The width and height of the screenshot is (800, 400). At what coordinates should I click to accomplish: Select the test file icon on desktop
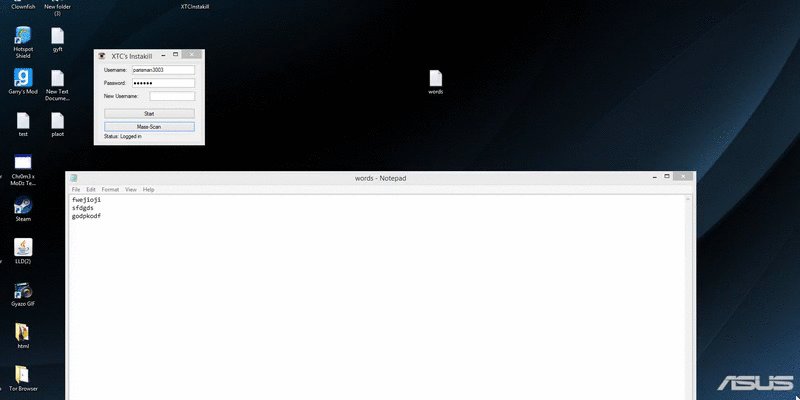tap(23, 124)
